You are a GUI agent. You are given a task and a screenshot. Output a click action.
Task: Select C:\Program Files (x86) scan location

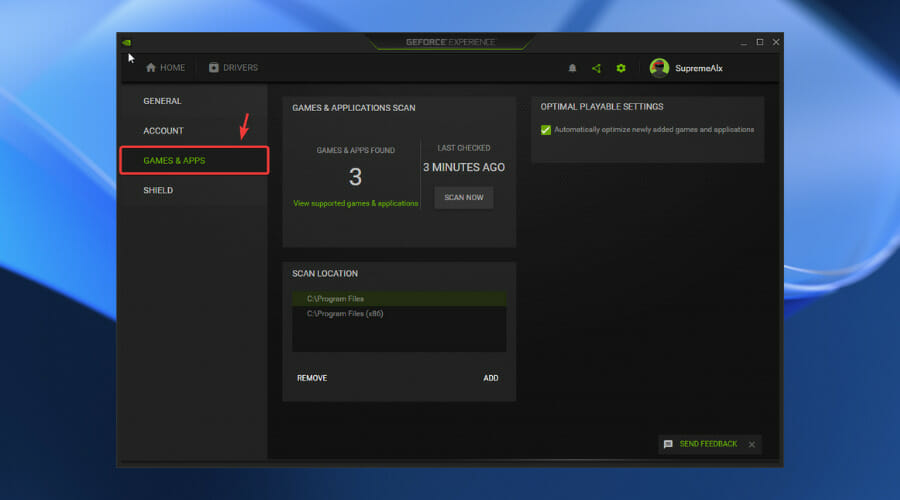399,313
